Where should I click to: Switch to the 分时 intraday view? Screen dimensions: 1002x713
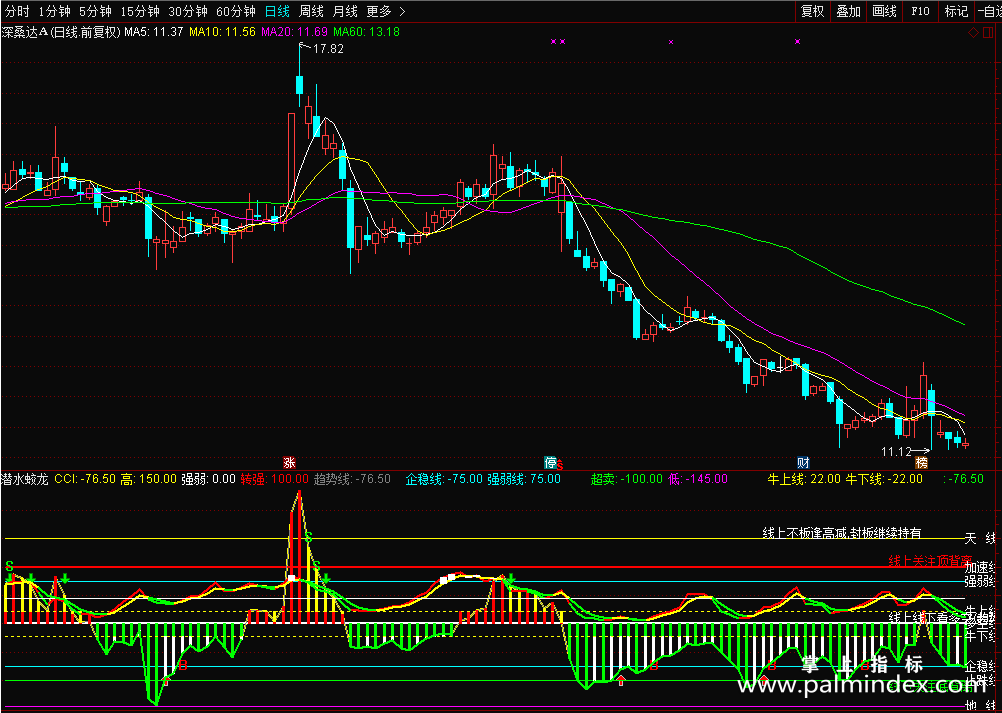point(15,11)
